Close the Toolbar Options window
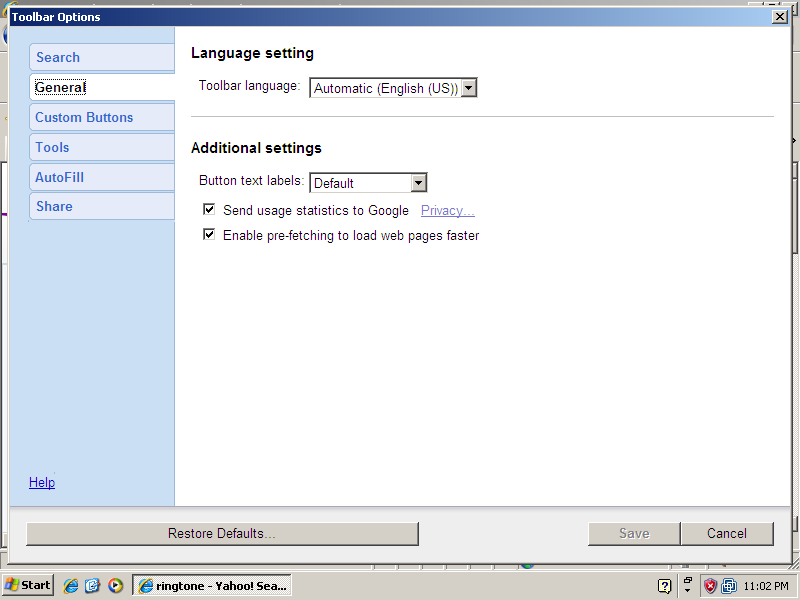 click(780, 17)
